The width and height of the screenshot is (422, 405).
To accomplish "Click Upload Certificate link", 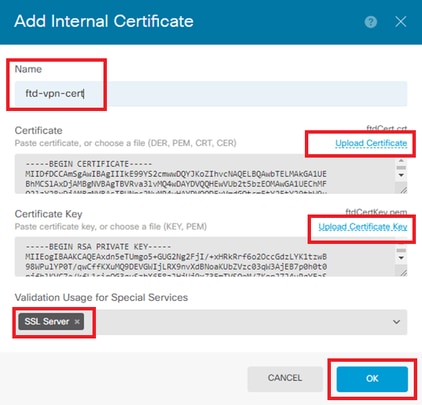I will coord(371,143).
